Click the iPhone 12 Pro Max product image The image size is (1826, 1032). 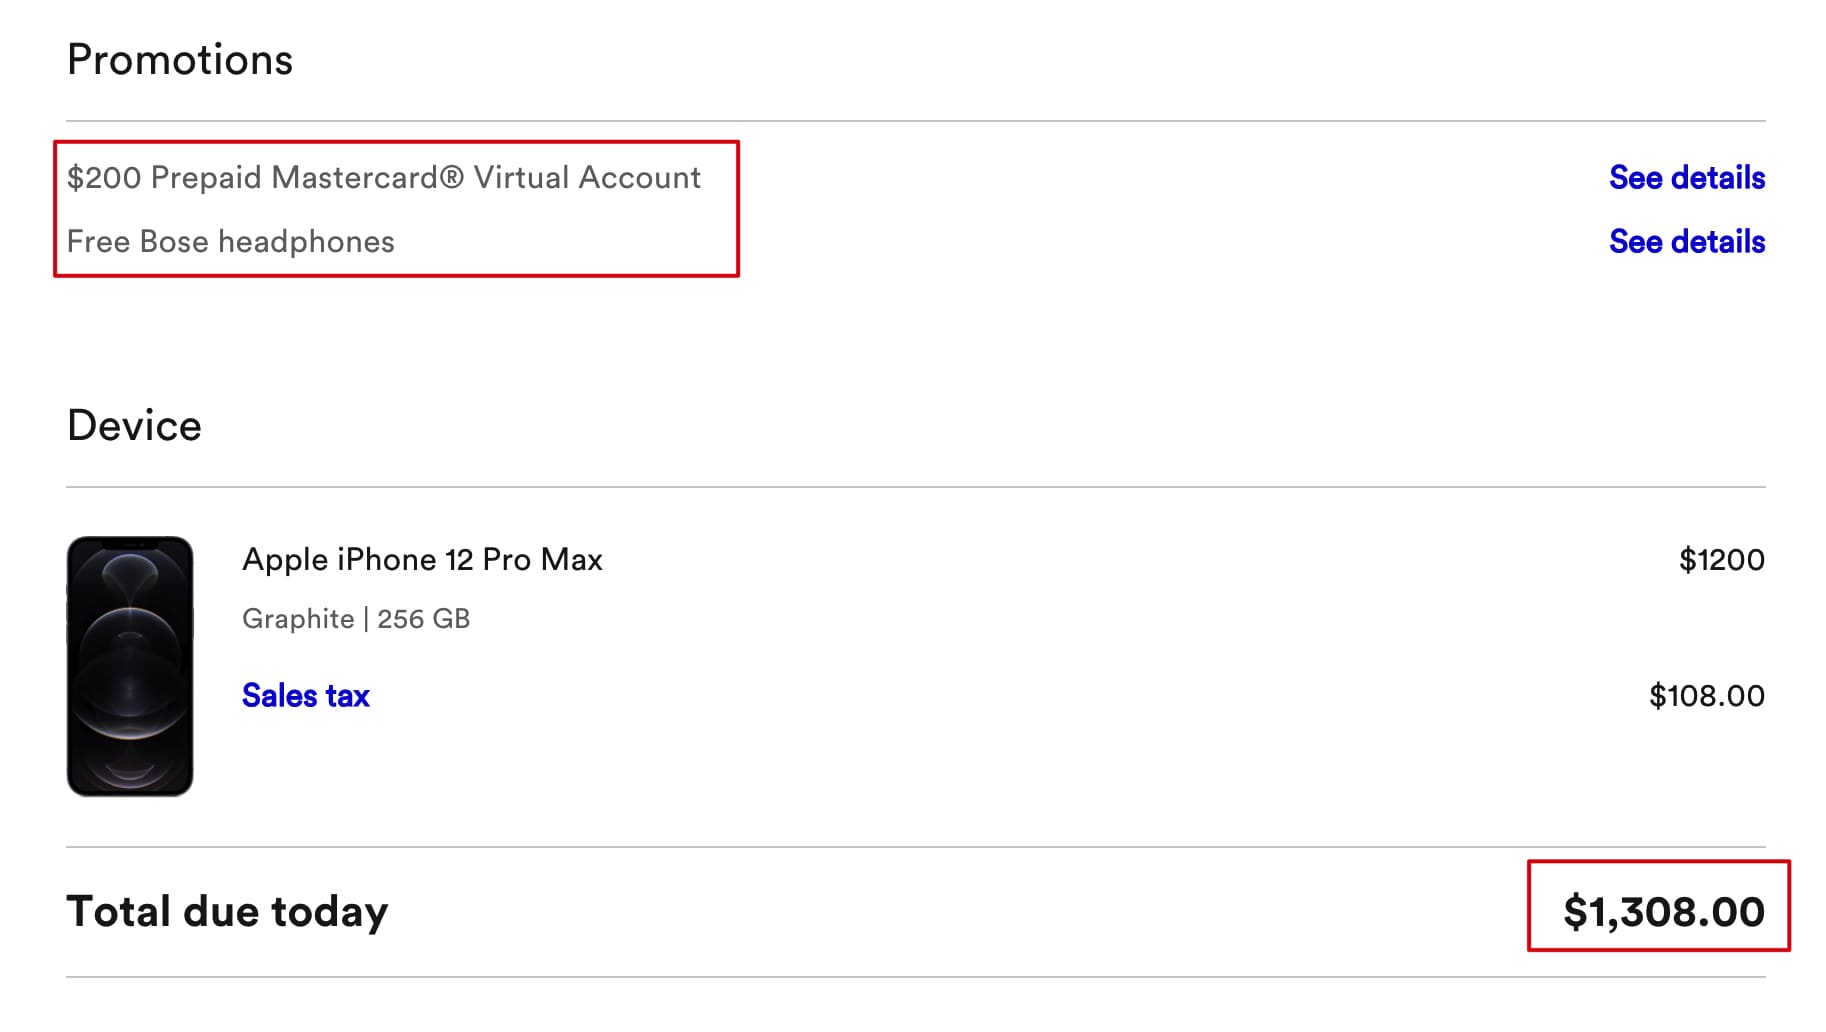click(x=130, y=666)
